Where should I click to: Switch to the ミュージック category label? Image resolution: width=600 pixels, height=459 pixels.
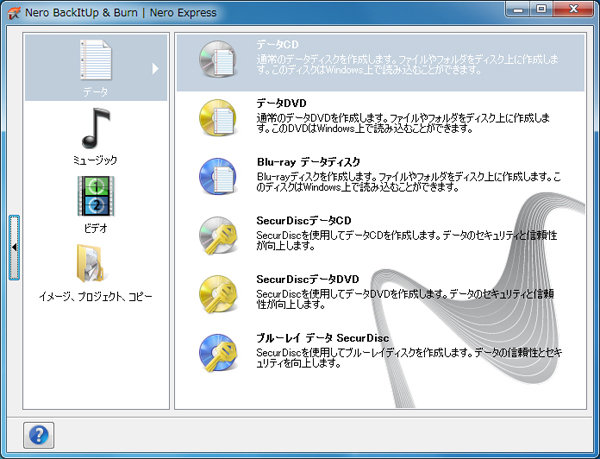pos(95,160)
